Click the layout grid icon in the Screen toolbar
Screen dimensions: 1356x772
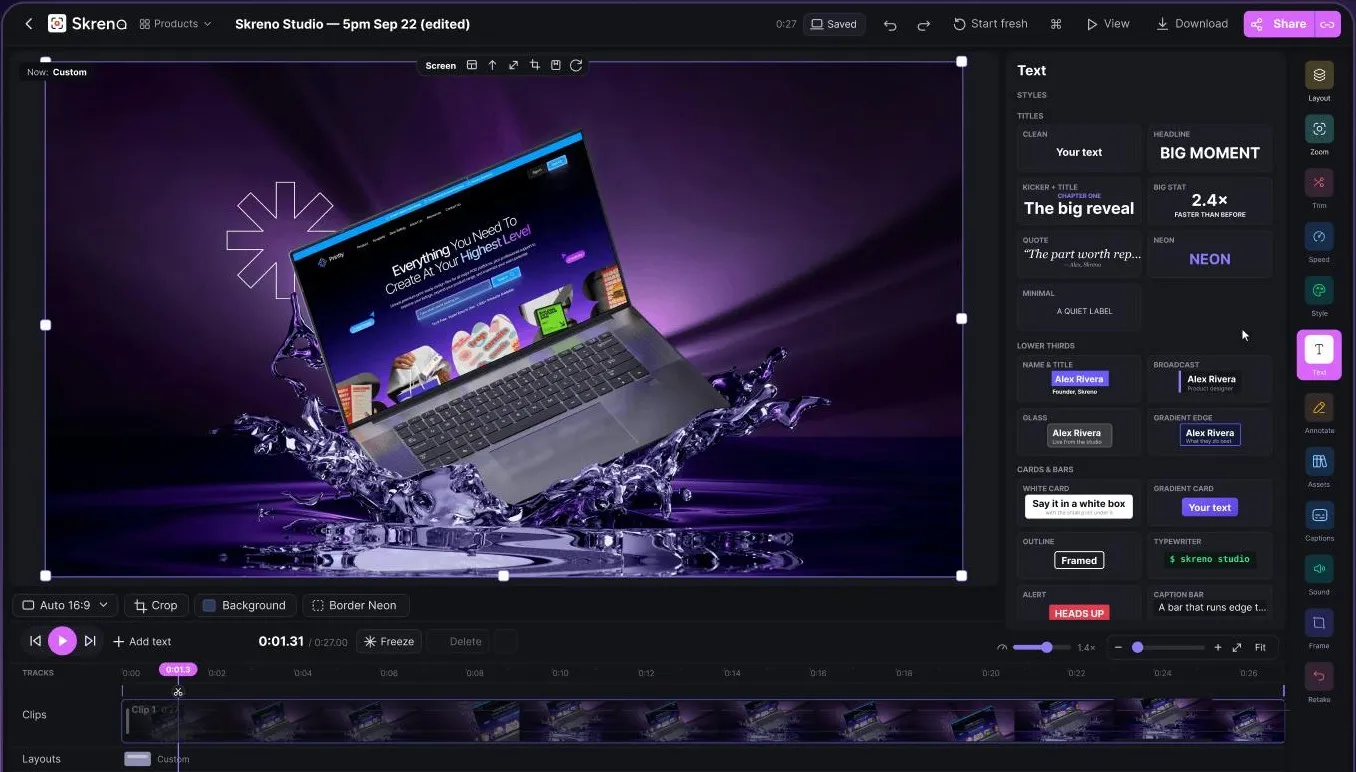click(472, 65)
